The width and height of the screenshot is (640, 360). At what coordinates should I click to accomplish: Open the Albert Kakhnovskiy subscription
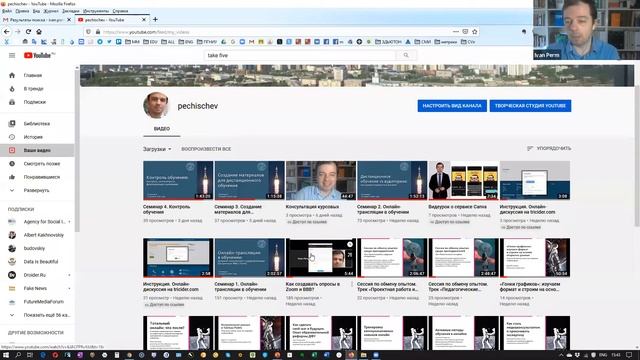point(37,235)
